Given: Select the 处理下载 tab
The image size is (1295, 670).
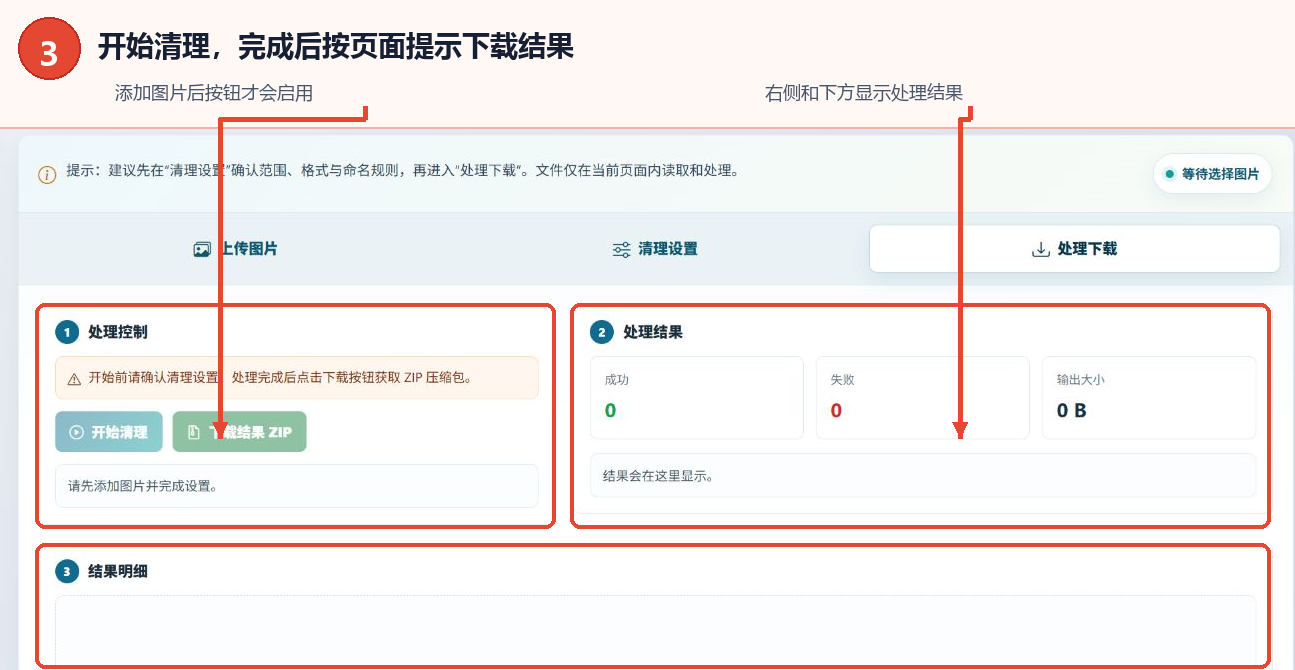Looking at the screenshot, I should (x=1074, y=249).
